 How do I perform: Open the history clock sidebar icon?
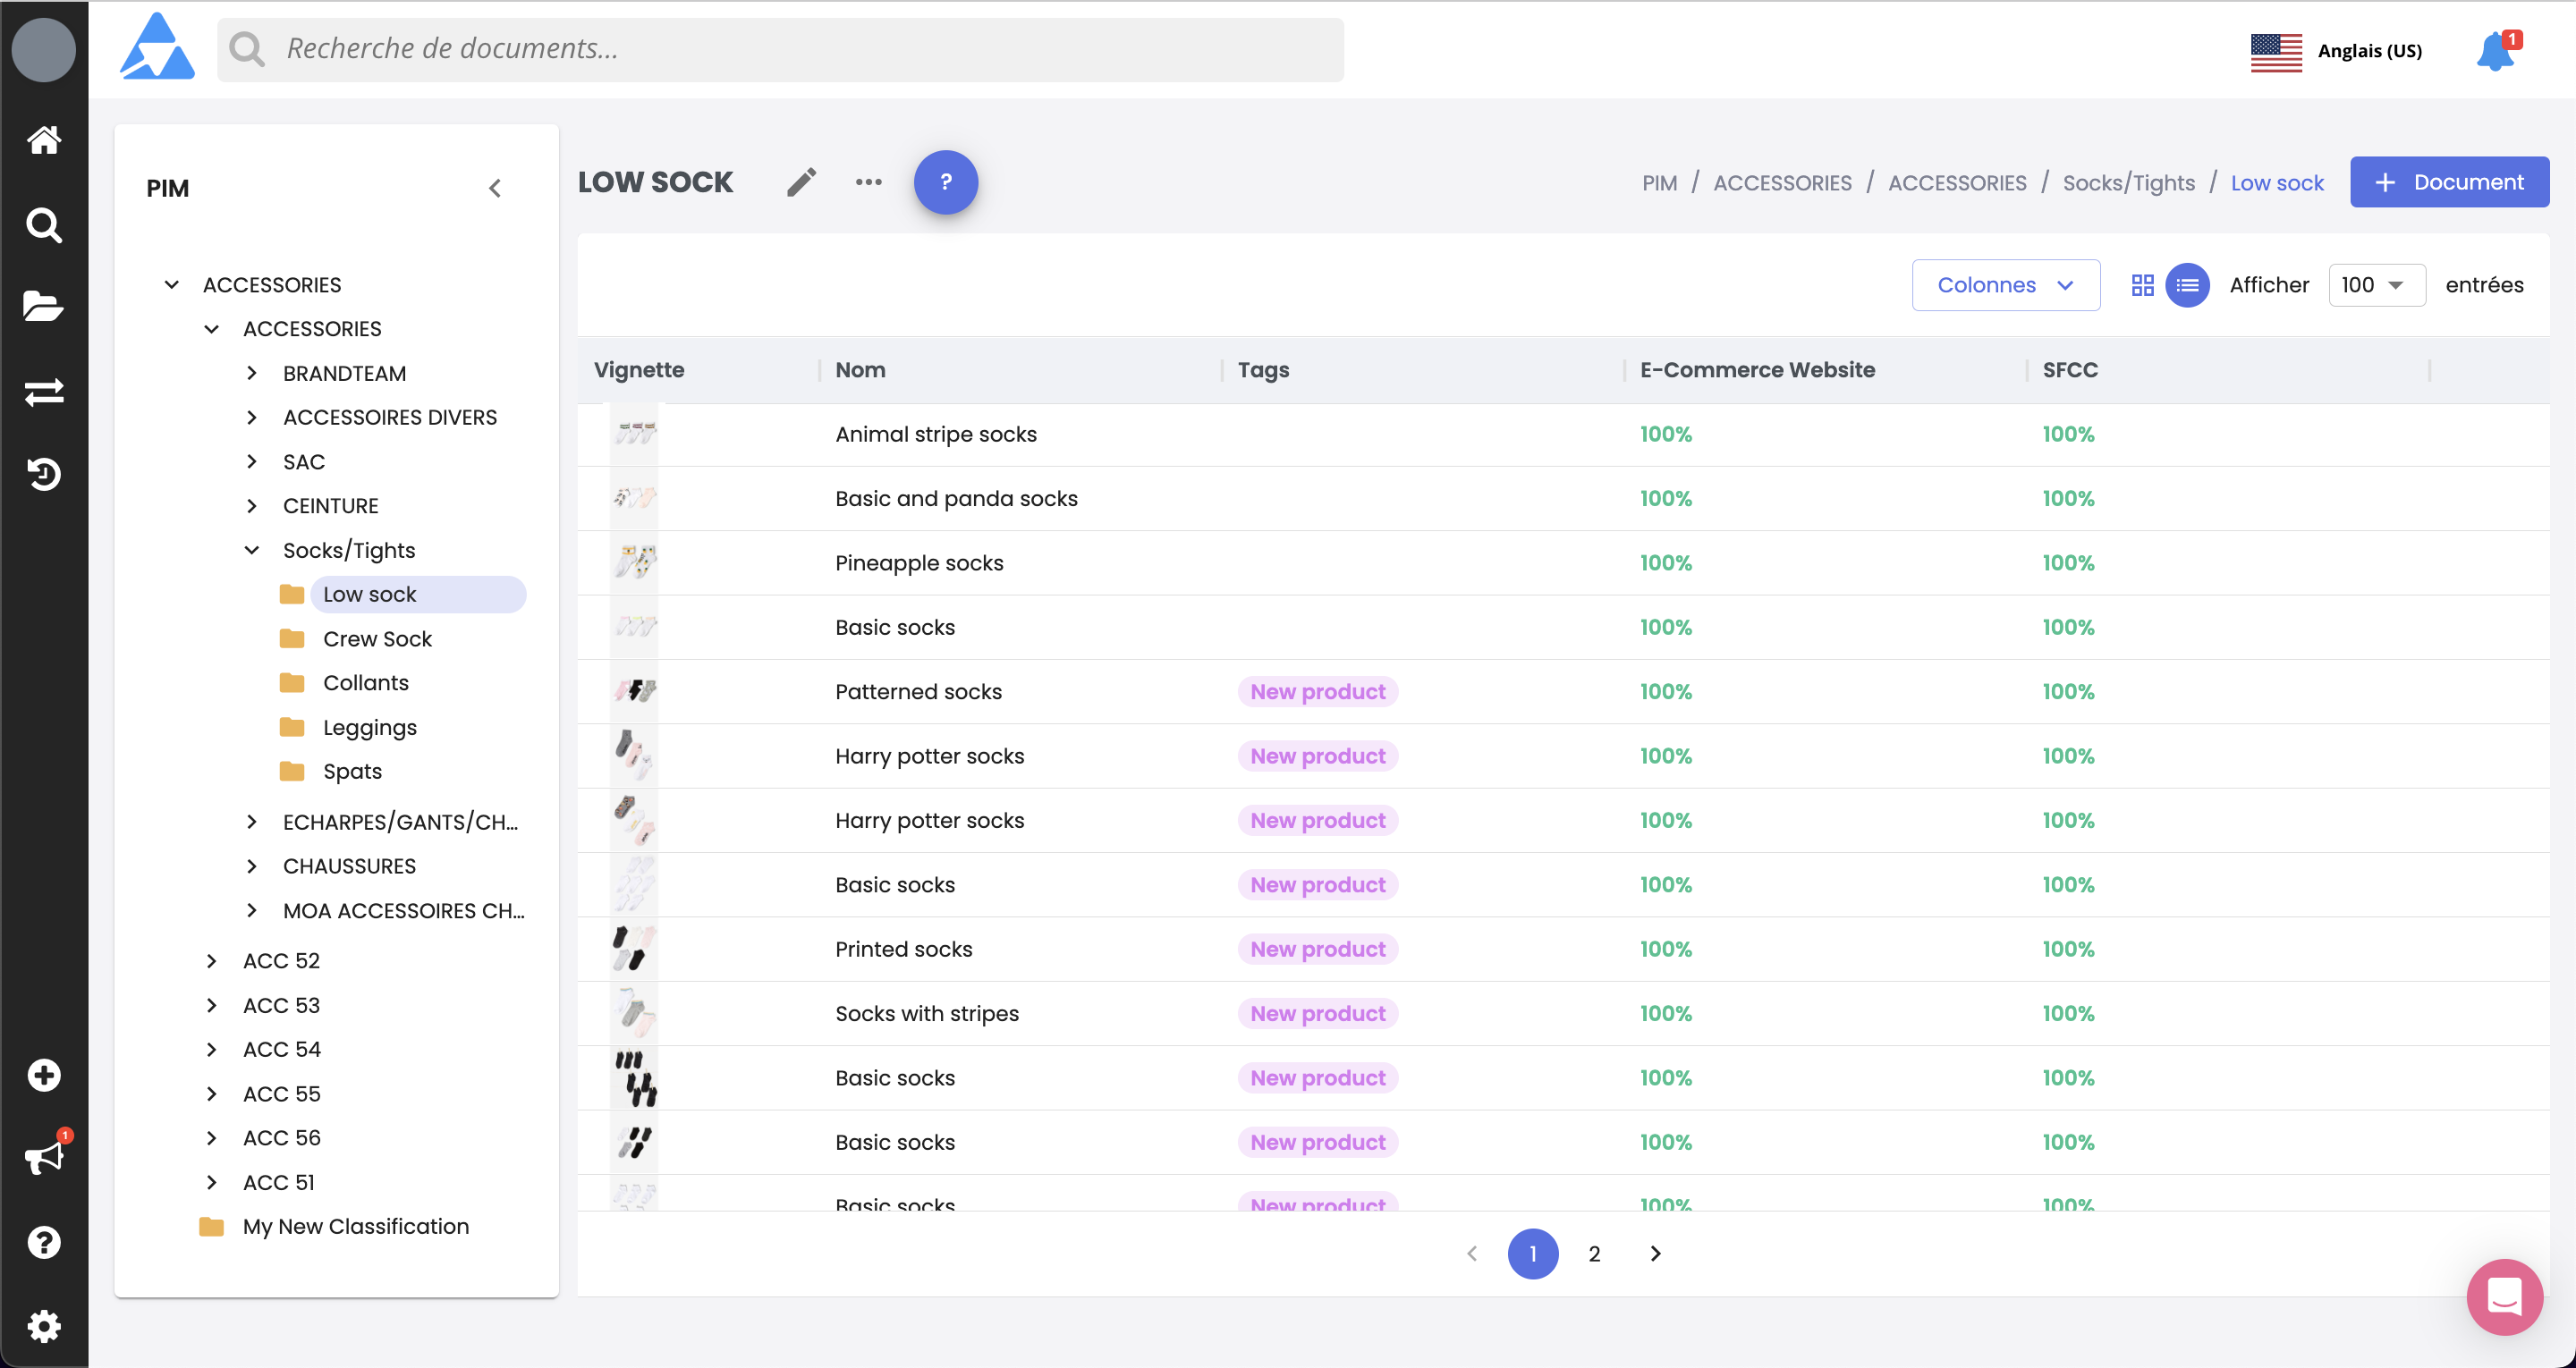click(43, 473)
